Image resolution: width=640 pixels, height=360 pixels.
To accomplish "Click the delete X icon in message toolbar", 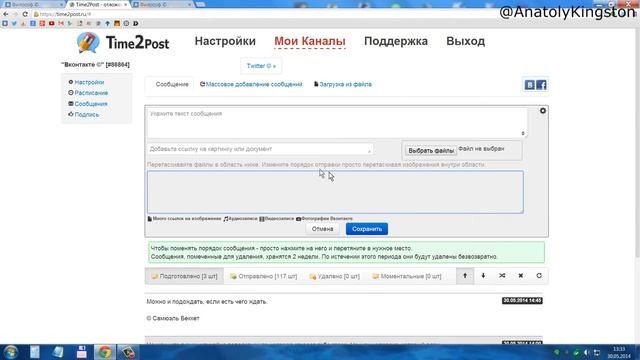I will point(521,276).
